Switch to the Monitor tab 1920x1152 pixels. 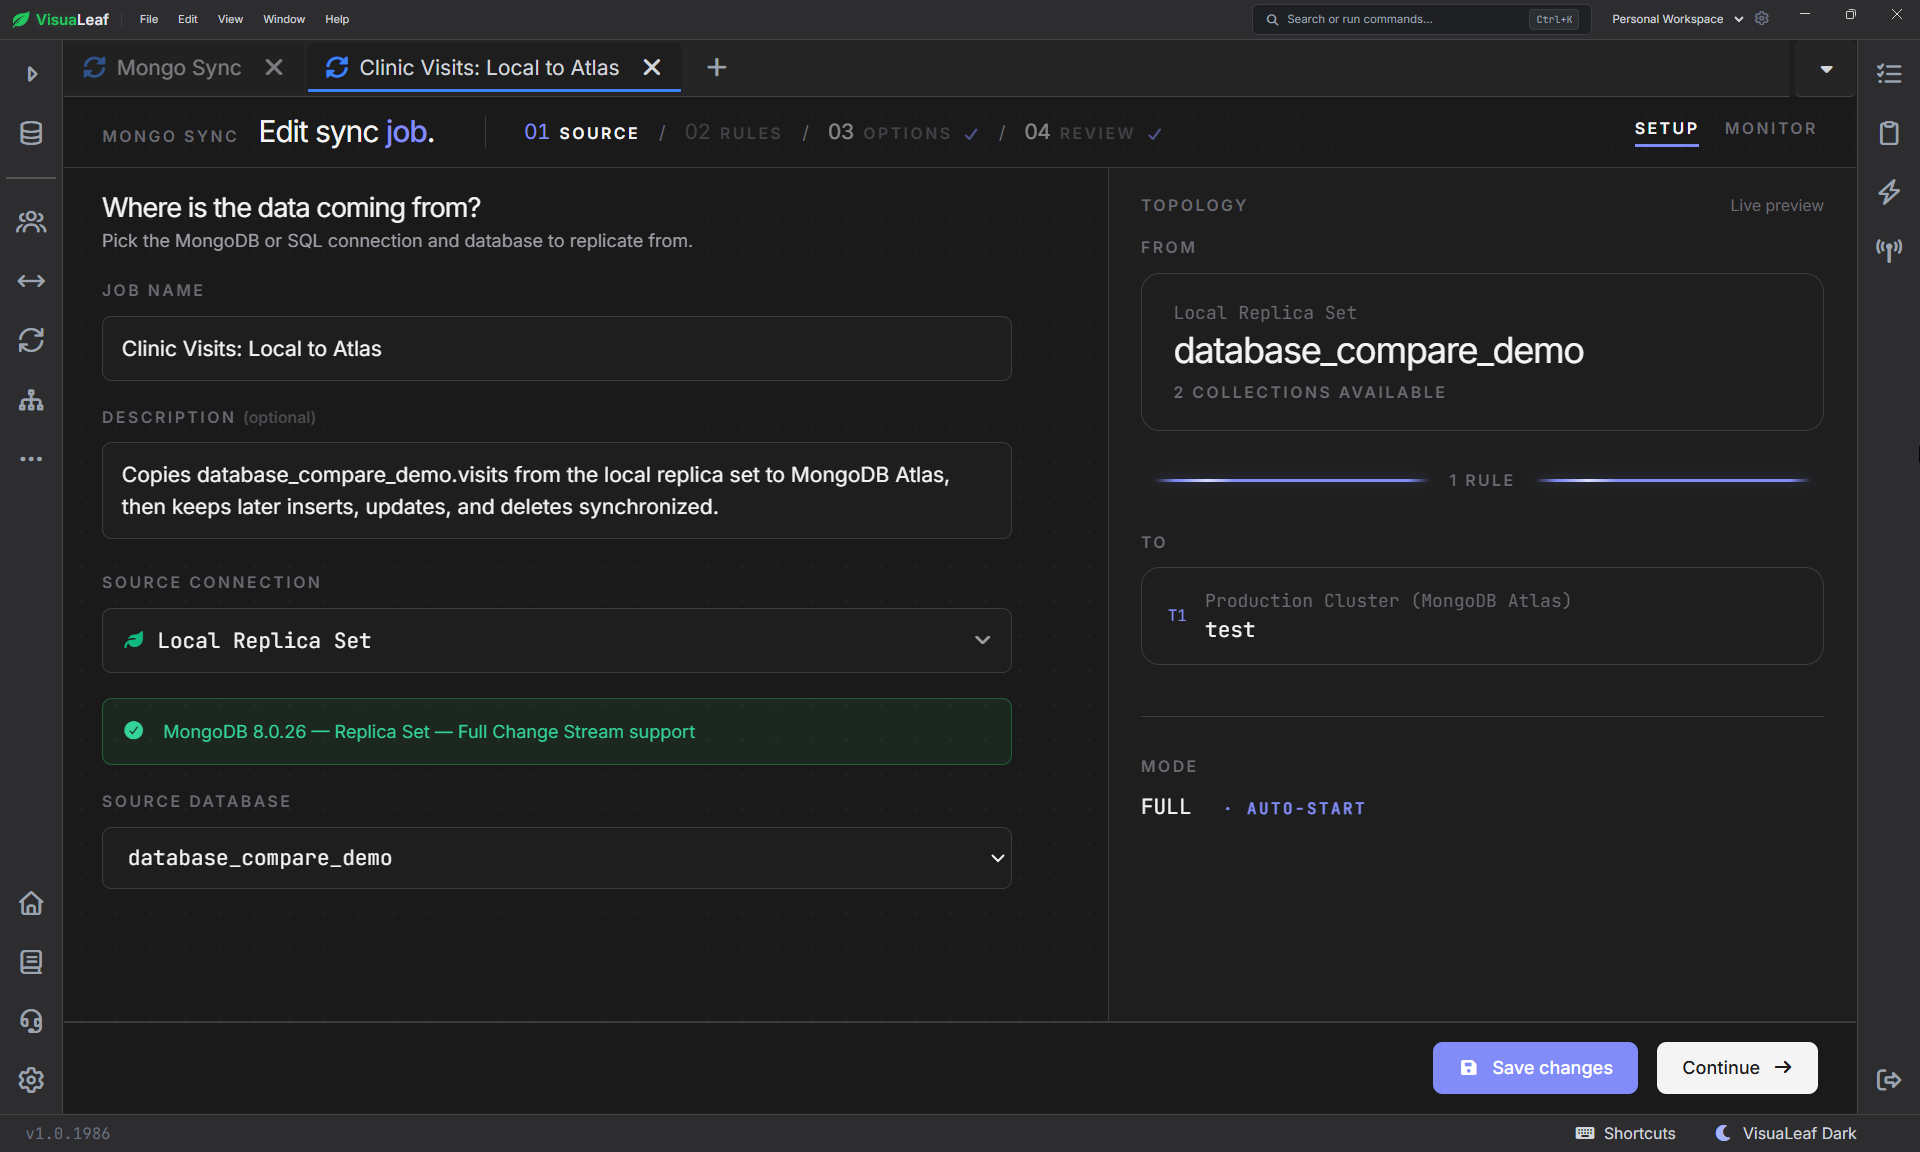[x=1771, y=128]
